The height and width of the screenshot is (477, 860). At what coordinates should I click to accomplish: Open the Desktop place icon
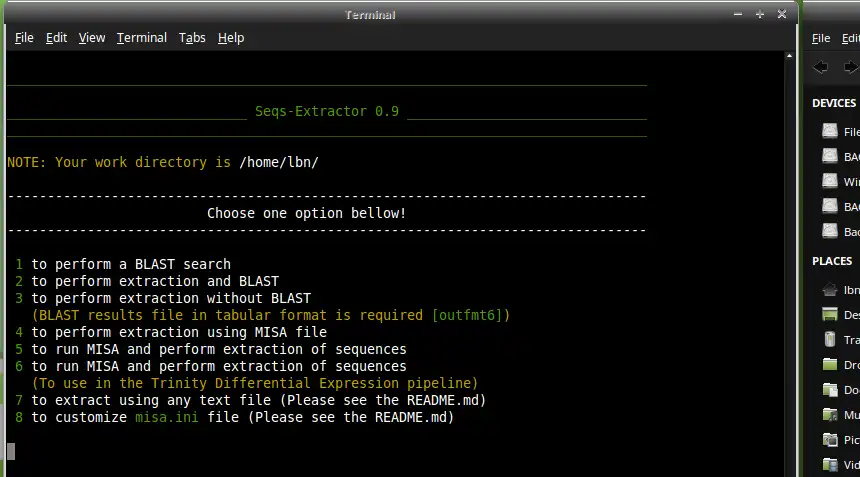pyautogui.click(x=830, y=314)
